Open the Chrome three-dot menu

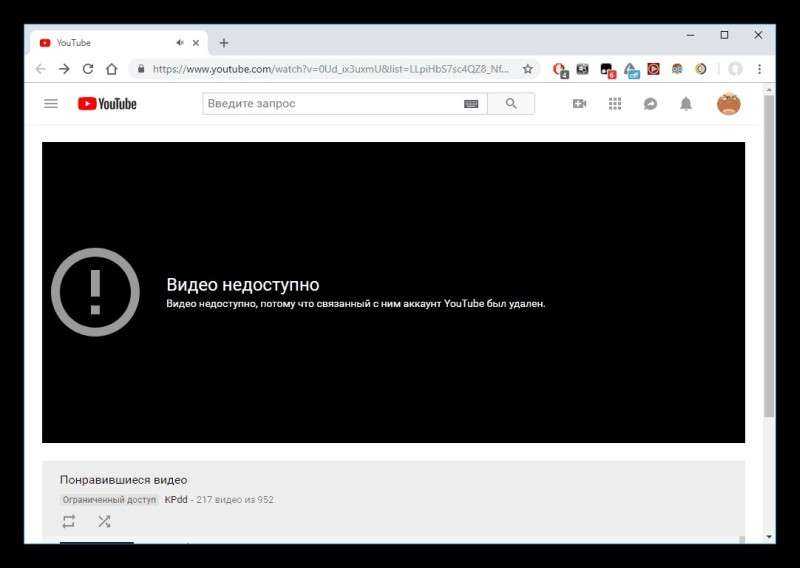[760, 69]
